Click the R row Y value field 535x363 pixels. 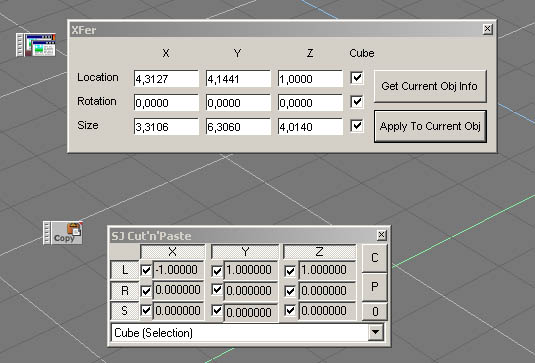pyautogui.click(x=251, y=291)
